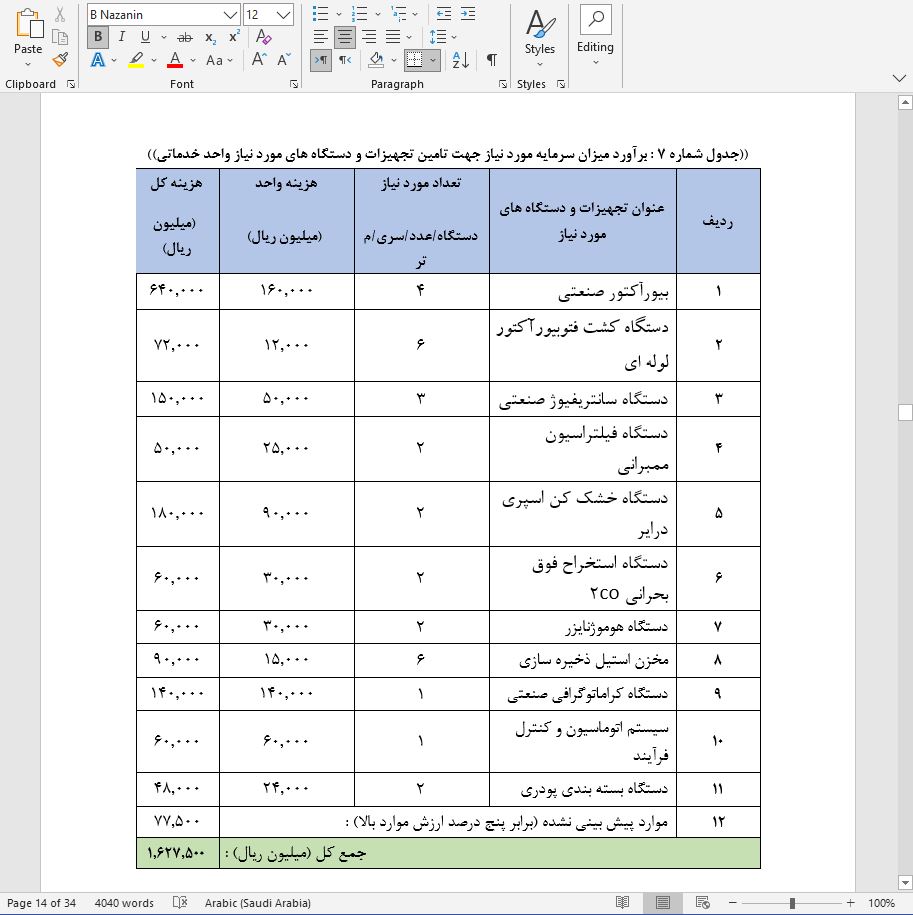Select the Format Painter
The width and height of the screenshot is (913, 915).
58,59
